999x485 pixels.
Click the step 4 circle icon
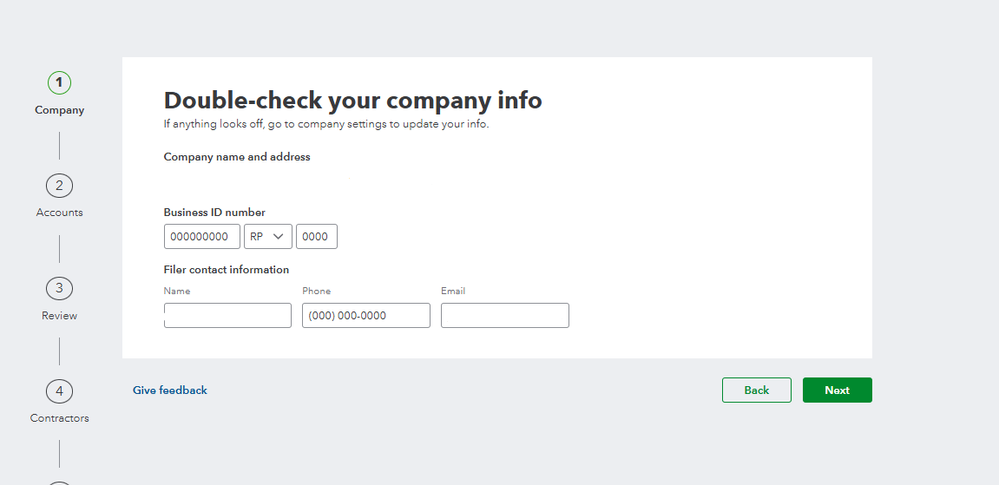[x=59, y=391]
